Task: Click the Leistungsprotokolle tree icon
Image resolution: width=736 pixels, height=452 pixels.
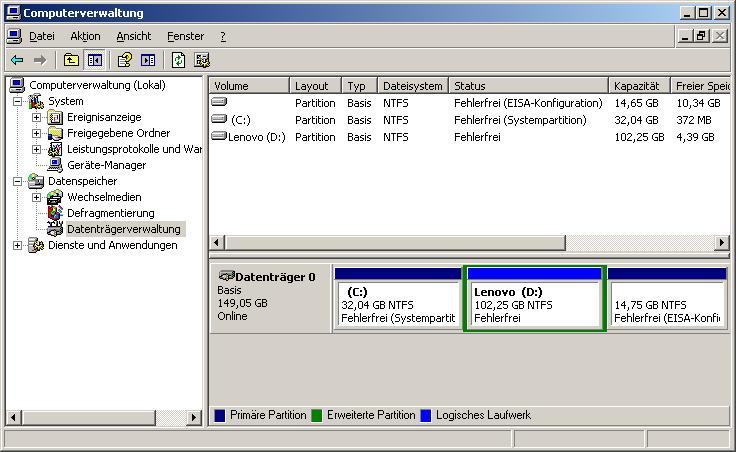Action: coord(55,149)
